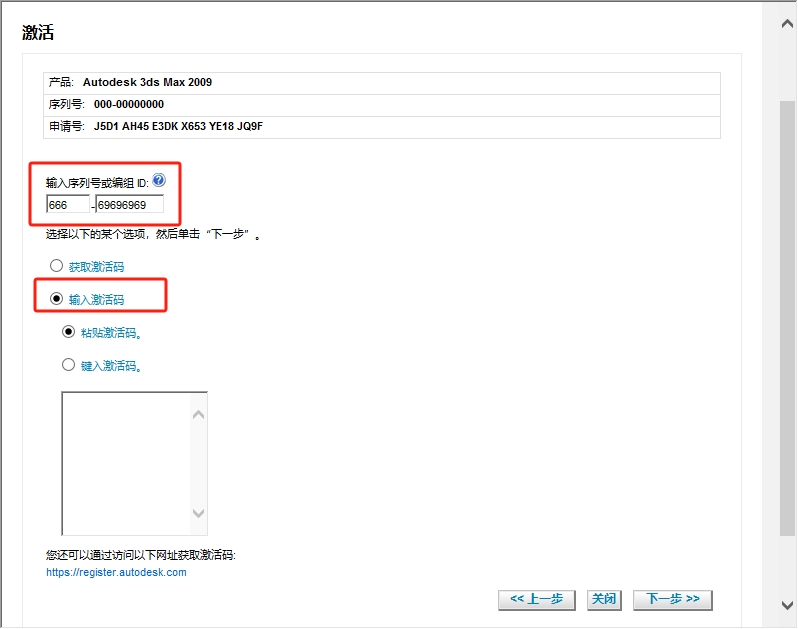Go back with the 上一步 button
Screen dimensions: 798x629
coord(536,599)
